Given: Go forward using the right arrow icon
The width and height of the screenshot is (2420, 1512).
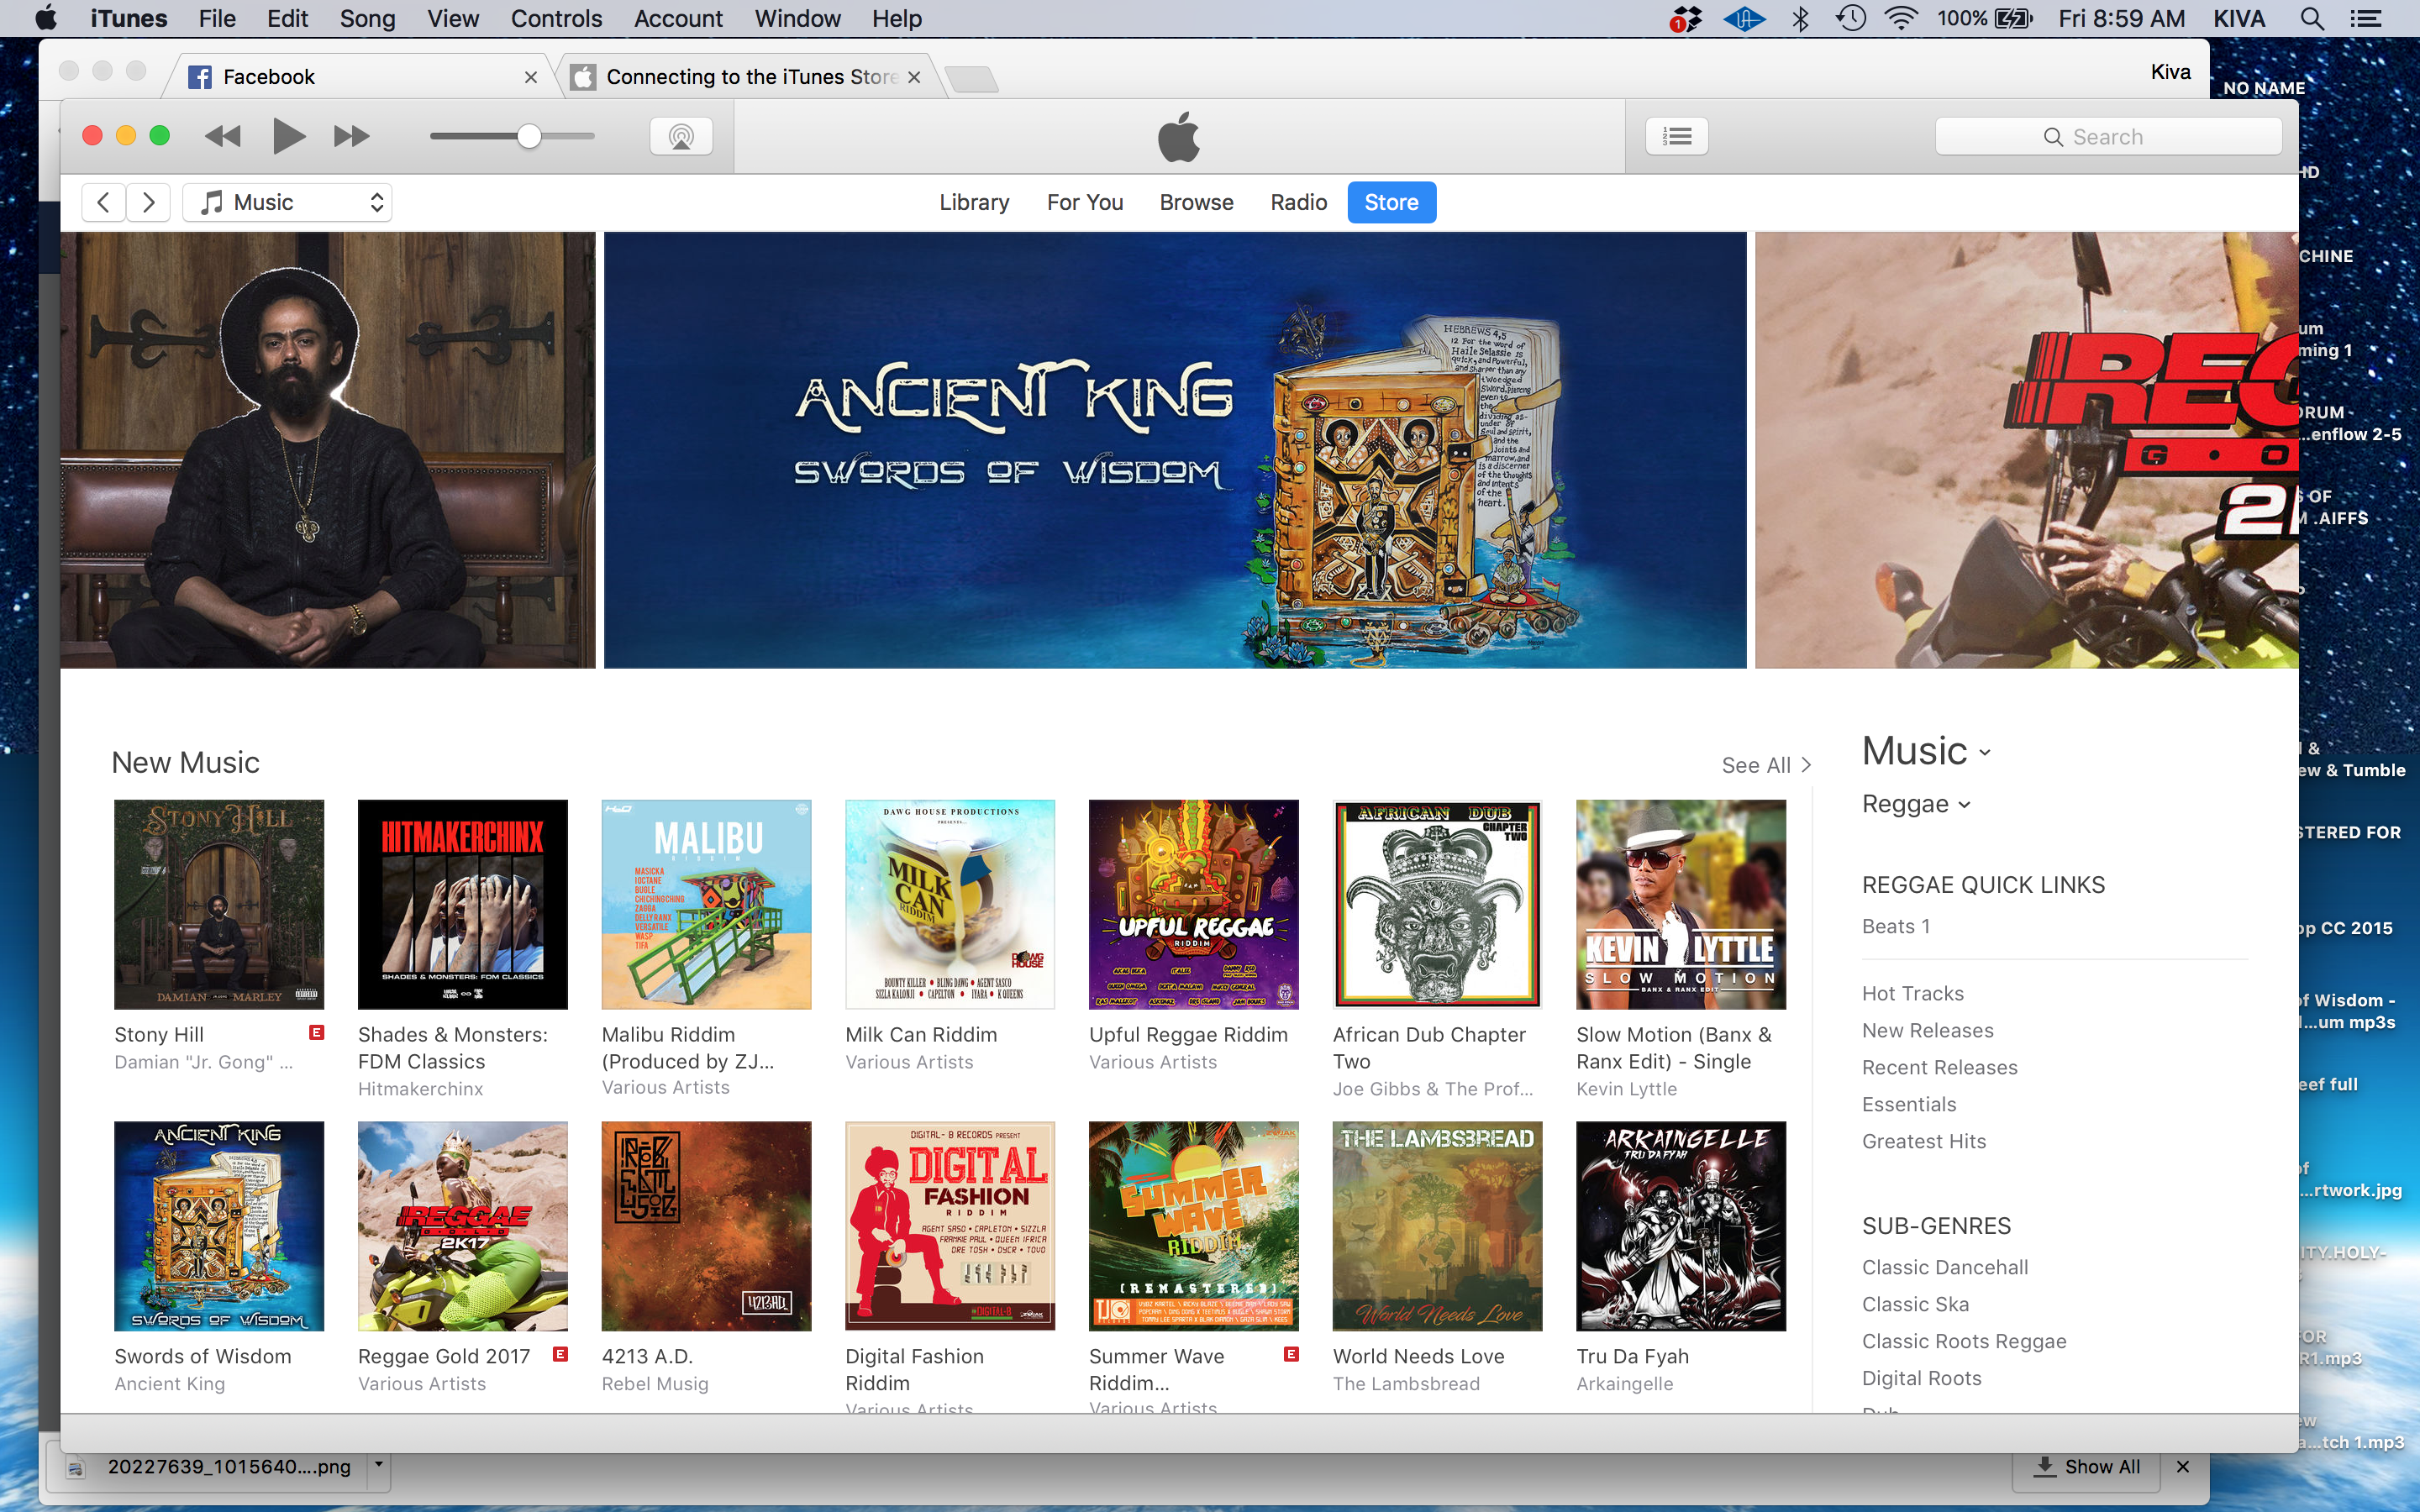Looking at the screenshot, I should (148, 203).
